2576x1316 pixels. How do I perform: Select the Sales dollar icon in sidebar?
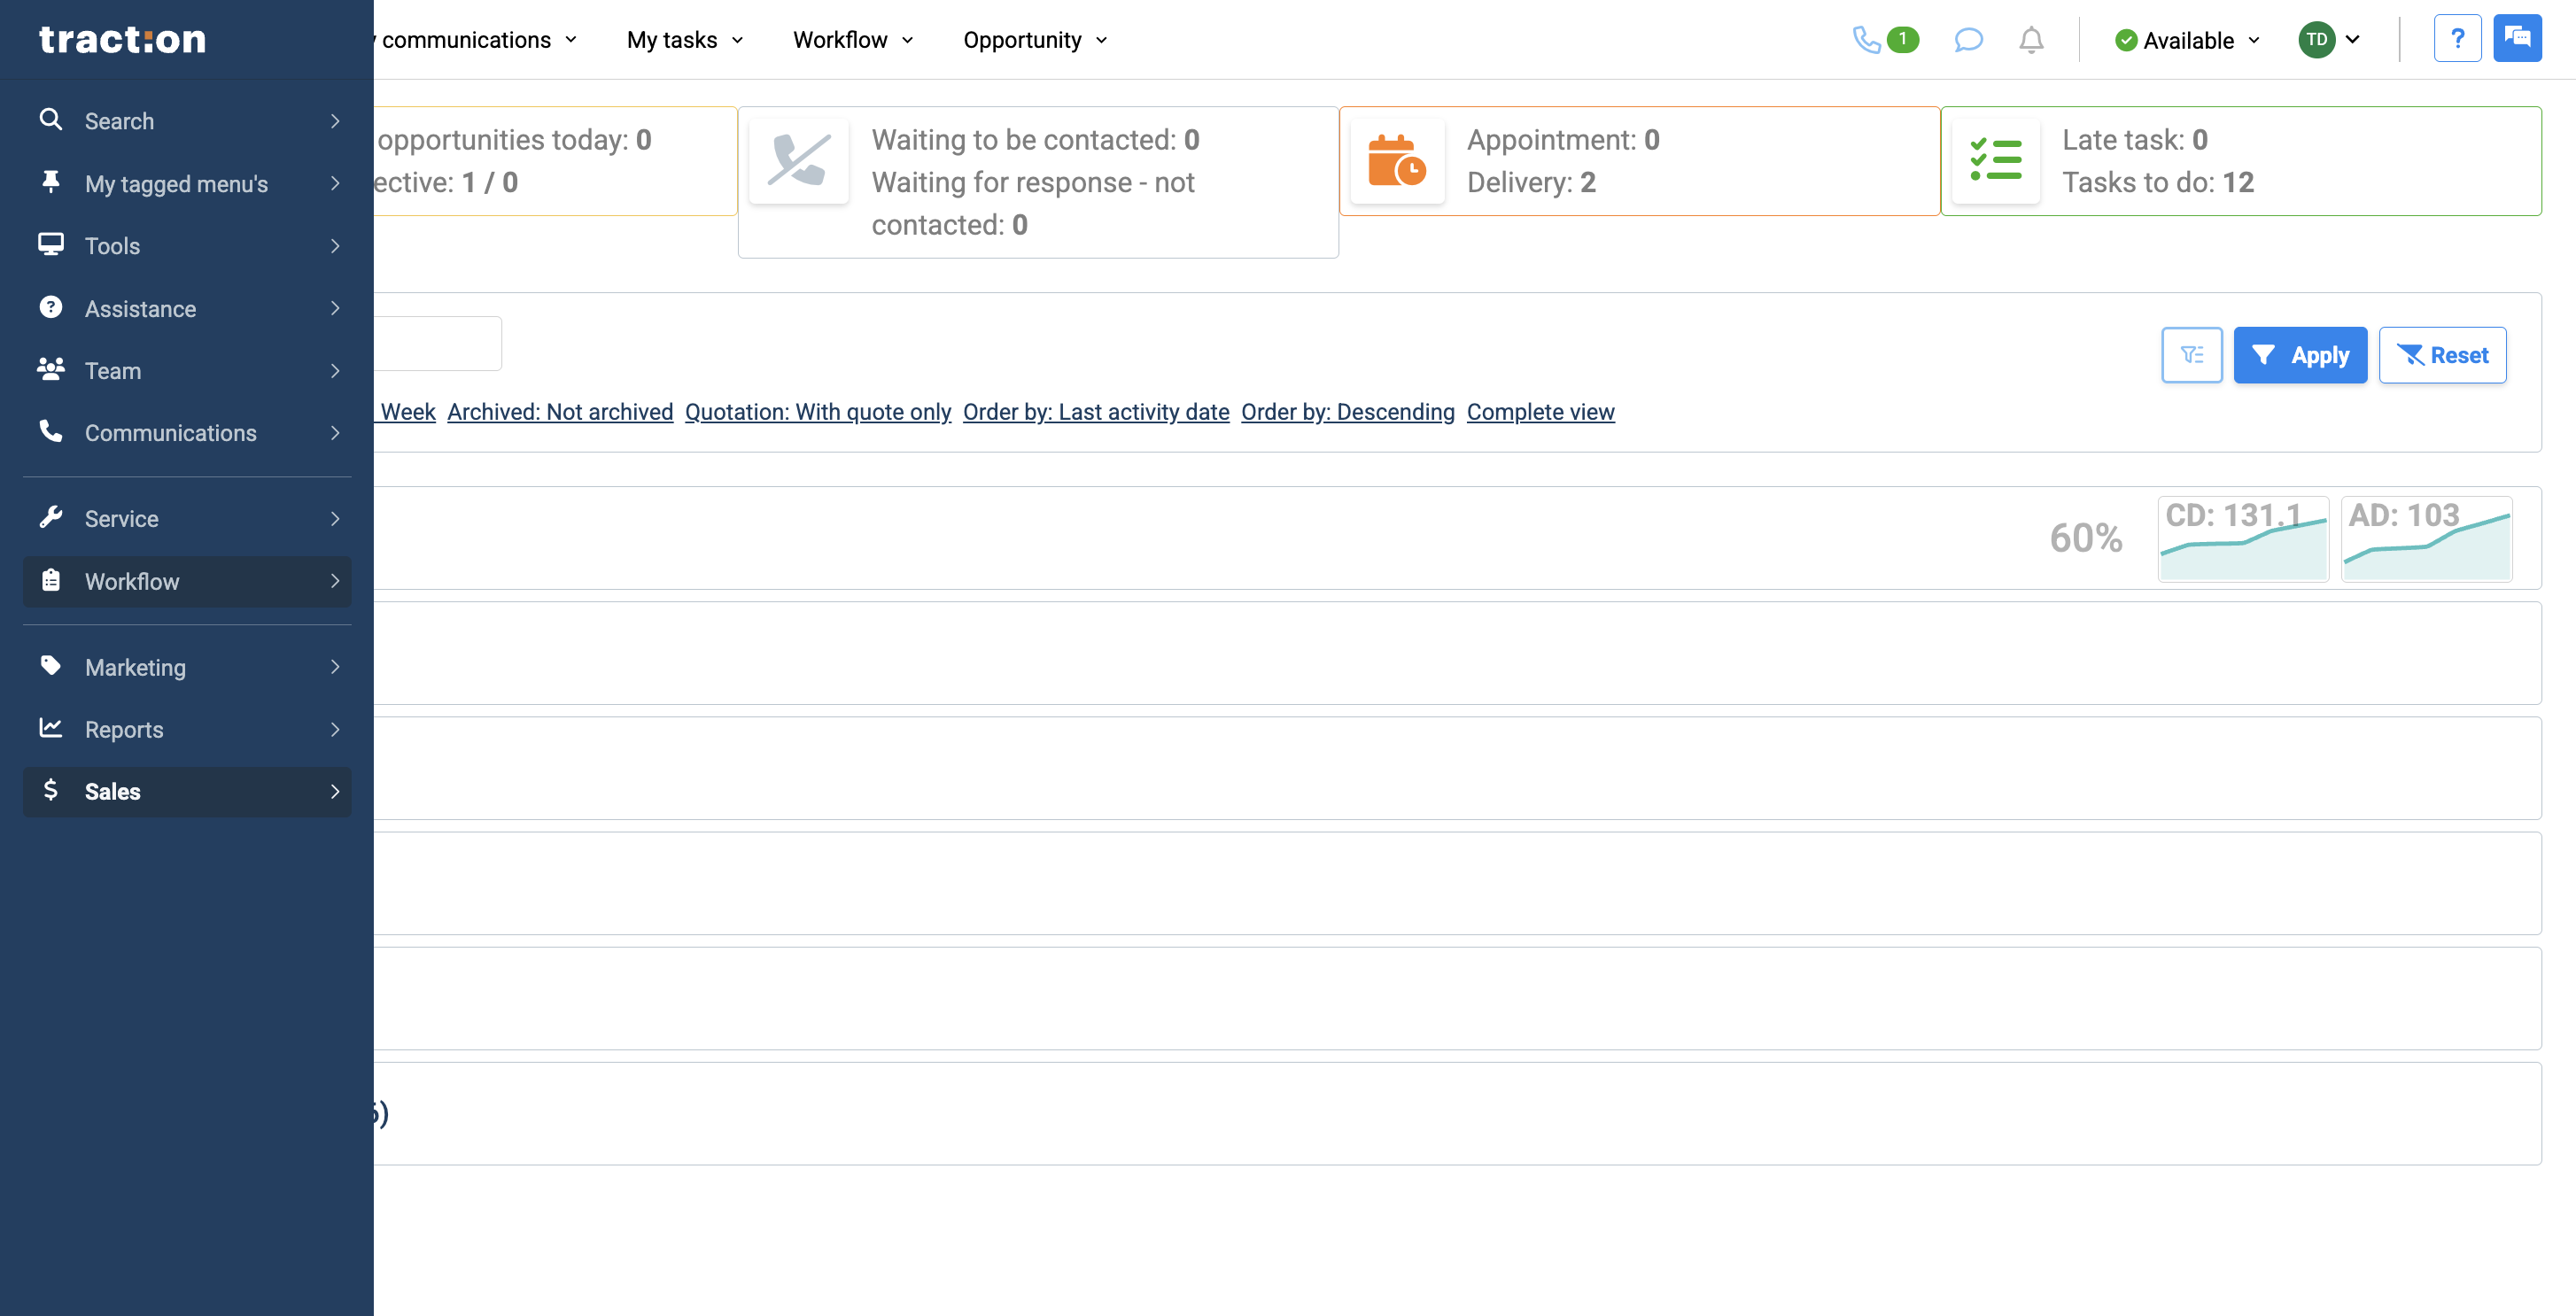[x=51, y=791]
